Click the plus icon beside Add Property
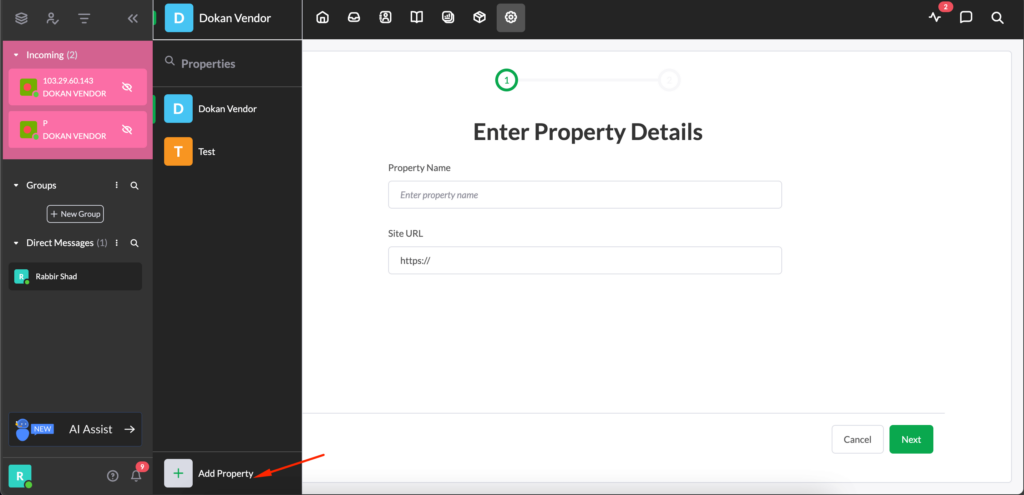Screen dimensions: 1024x495 tap(178, 473)
